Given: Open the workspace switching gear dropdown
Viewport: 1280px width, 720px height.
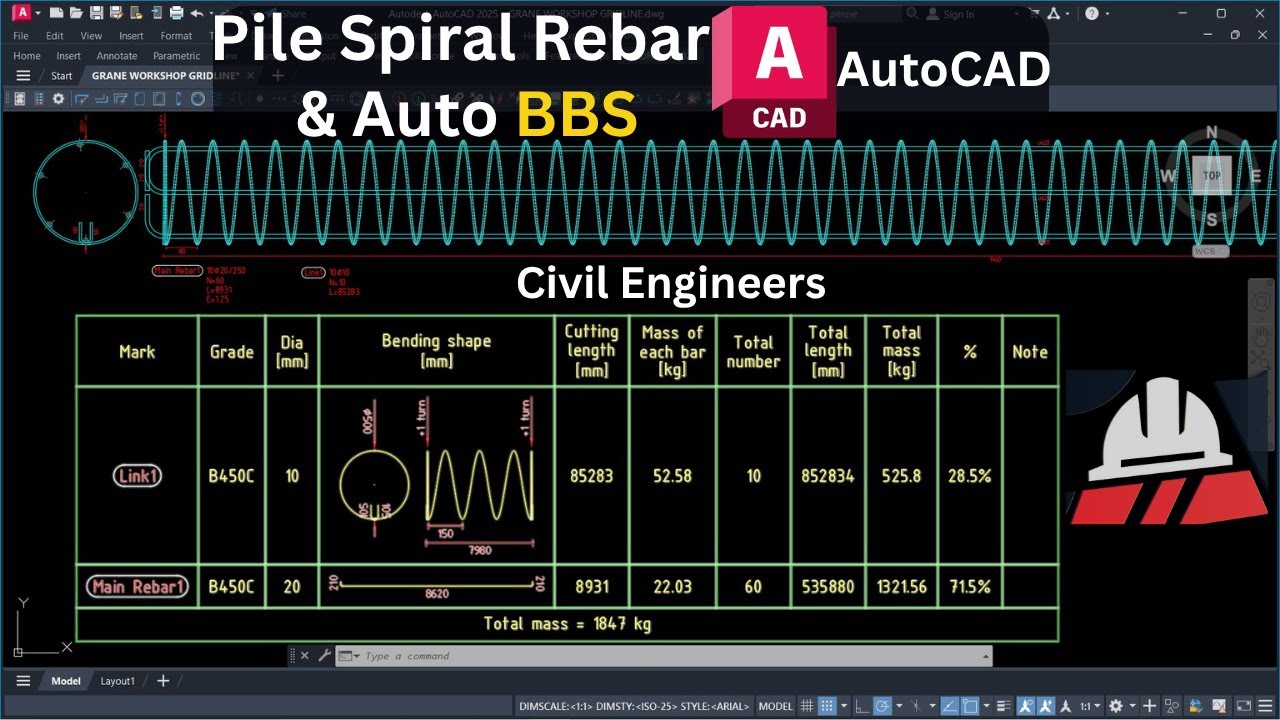Looking at the screenshot, I should tap(1132, 706).
